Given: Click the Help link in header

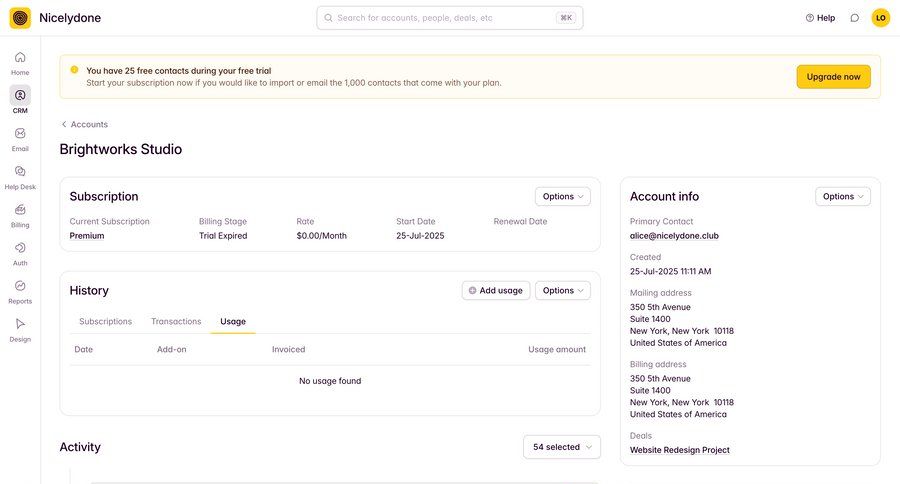Looking at the screenshot, I should pyautogui.click(x=820, y=18).
